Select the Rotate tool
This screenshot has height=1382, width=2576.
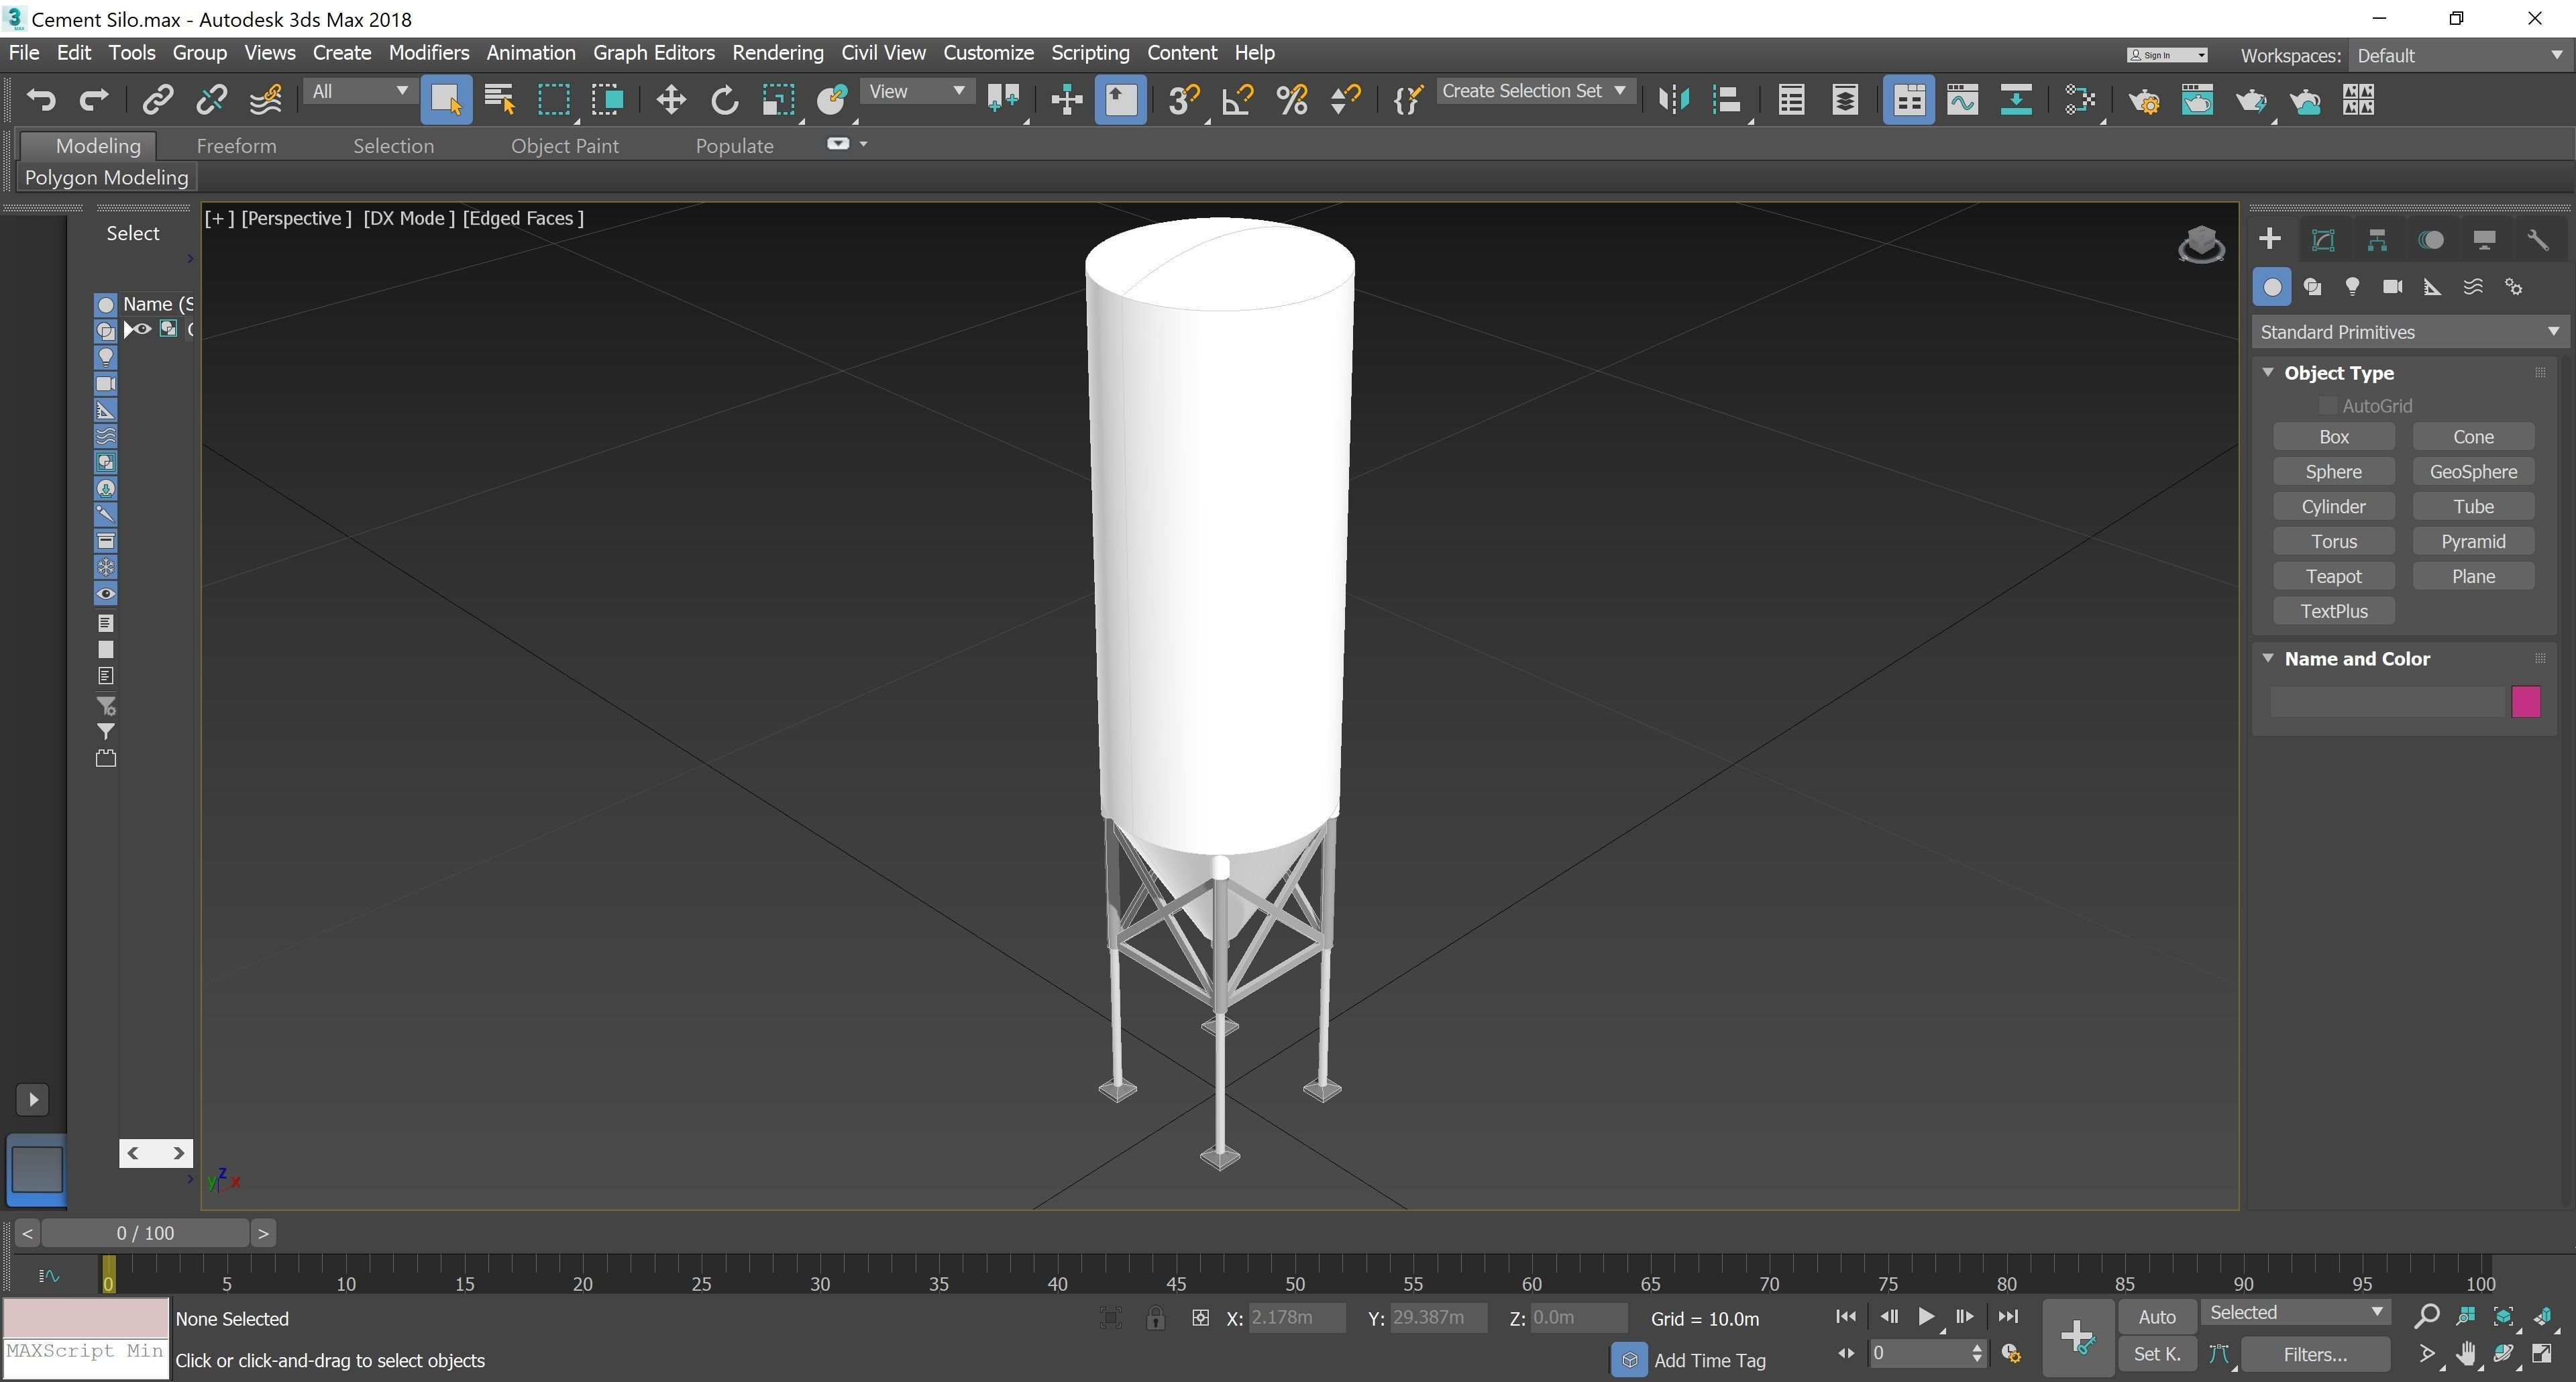tap(724, 100)
